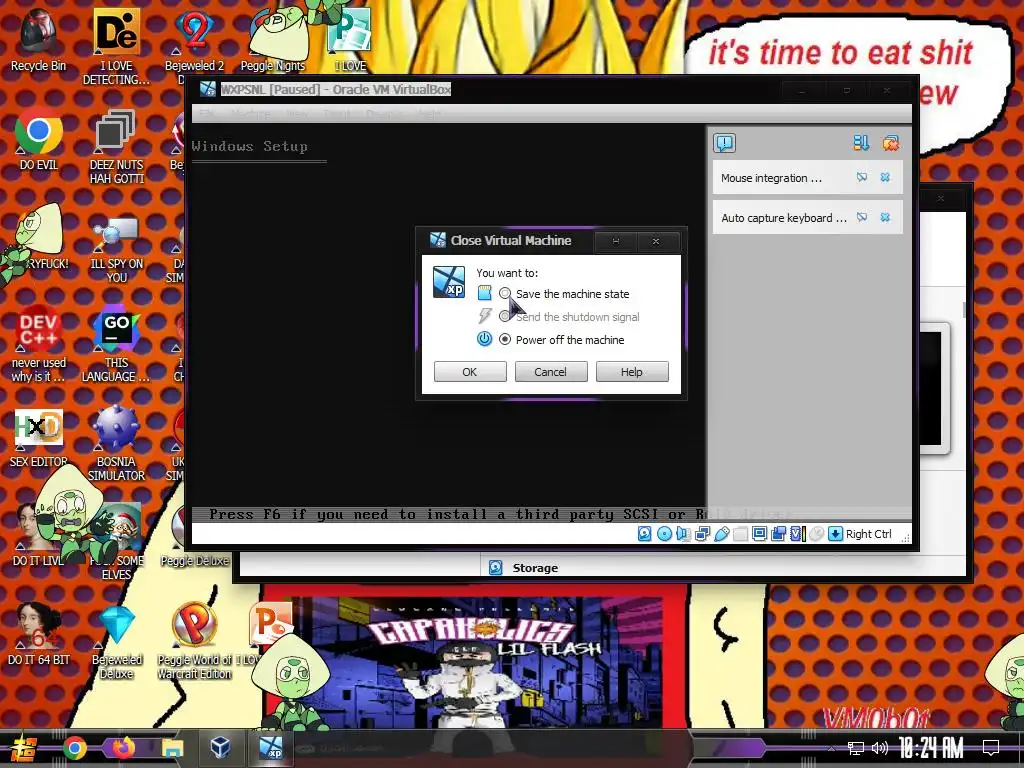Click the 10:24 AM taskbar clock
Image resolution: width=1024 pixels, height=768 pixels.
[931, 748]
